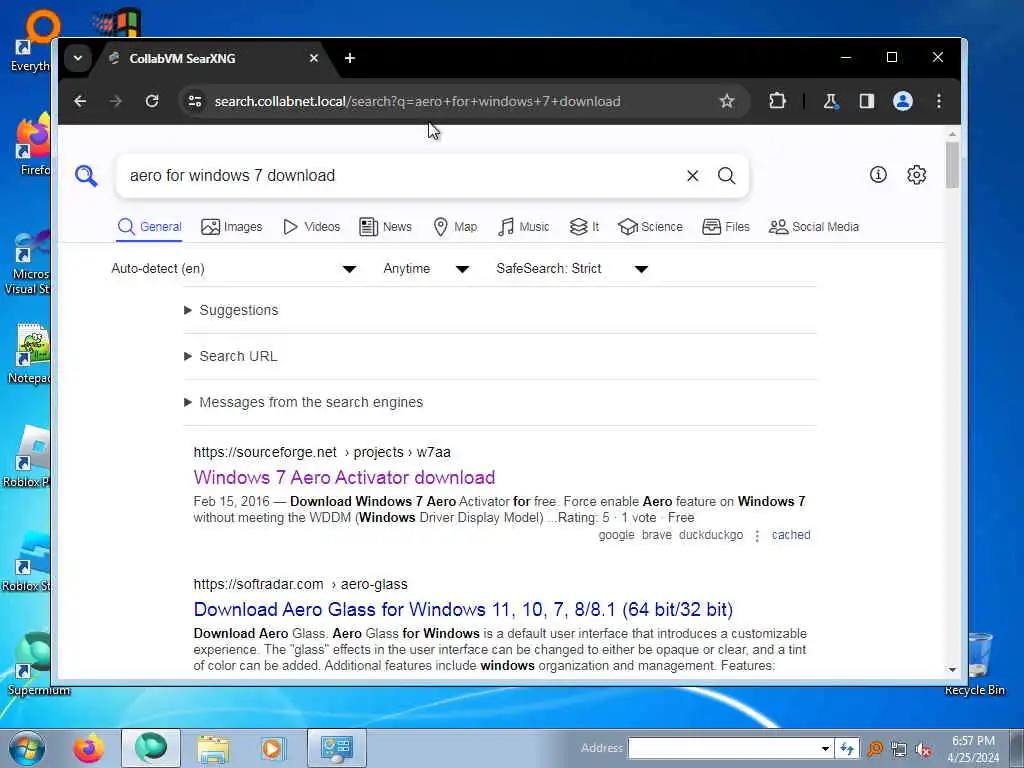Toggle the browser side panel
This screenshot has height=768, width=1024.
[x=867, y=101]
